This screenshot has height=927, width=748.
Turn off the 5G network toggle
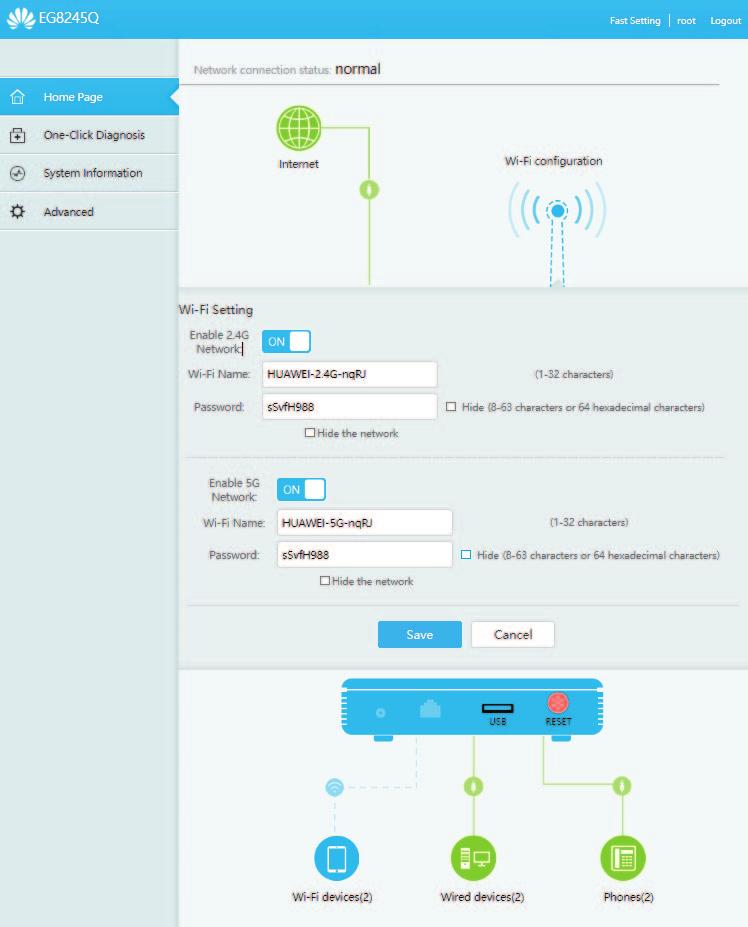pos(302,490)
